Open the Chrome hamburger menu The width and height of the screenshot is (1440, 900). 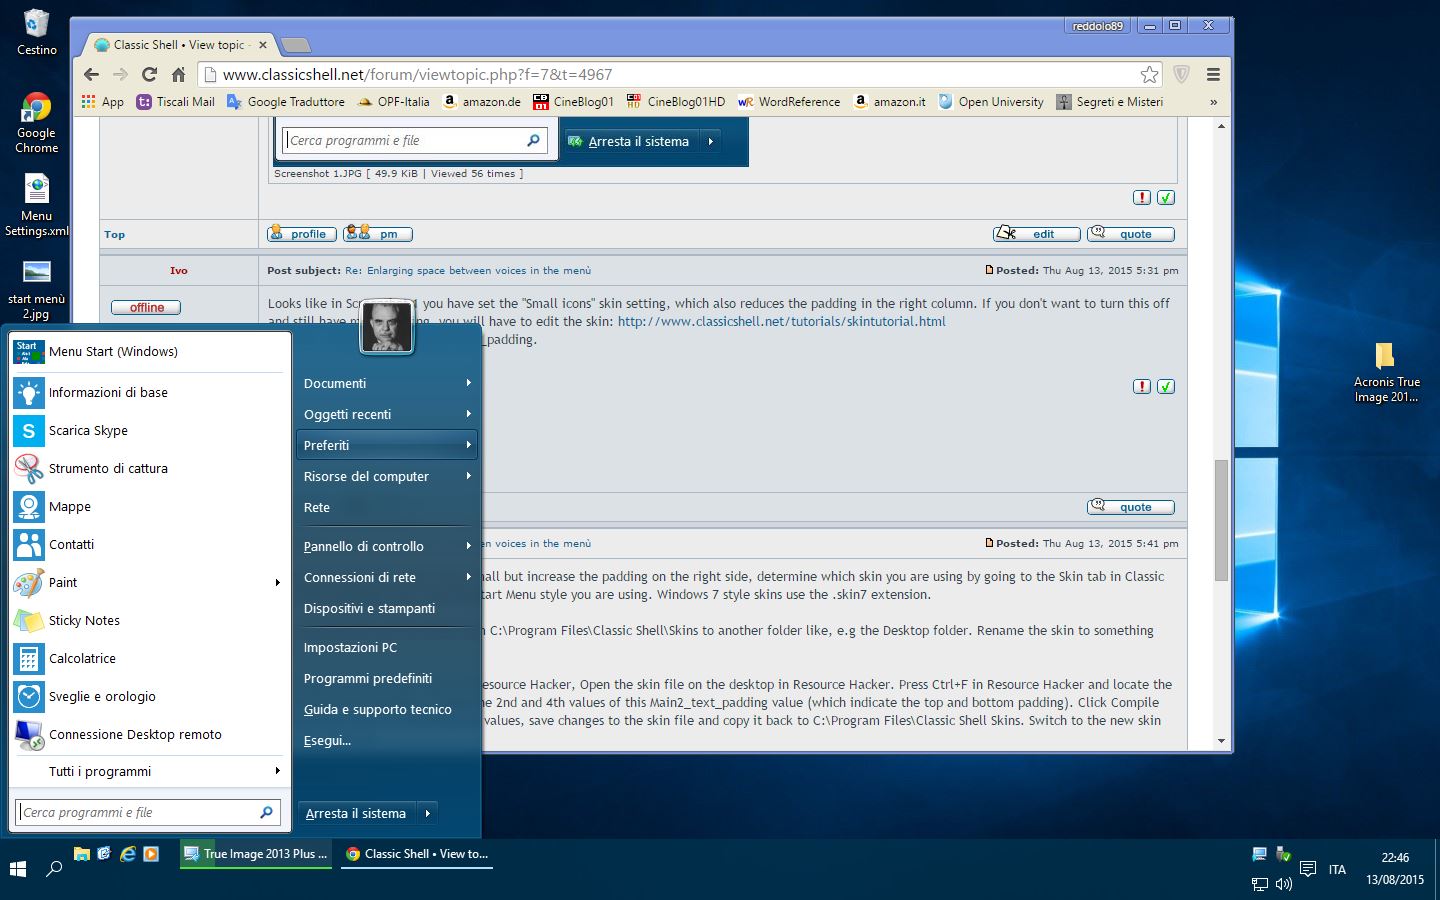1213,74
